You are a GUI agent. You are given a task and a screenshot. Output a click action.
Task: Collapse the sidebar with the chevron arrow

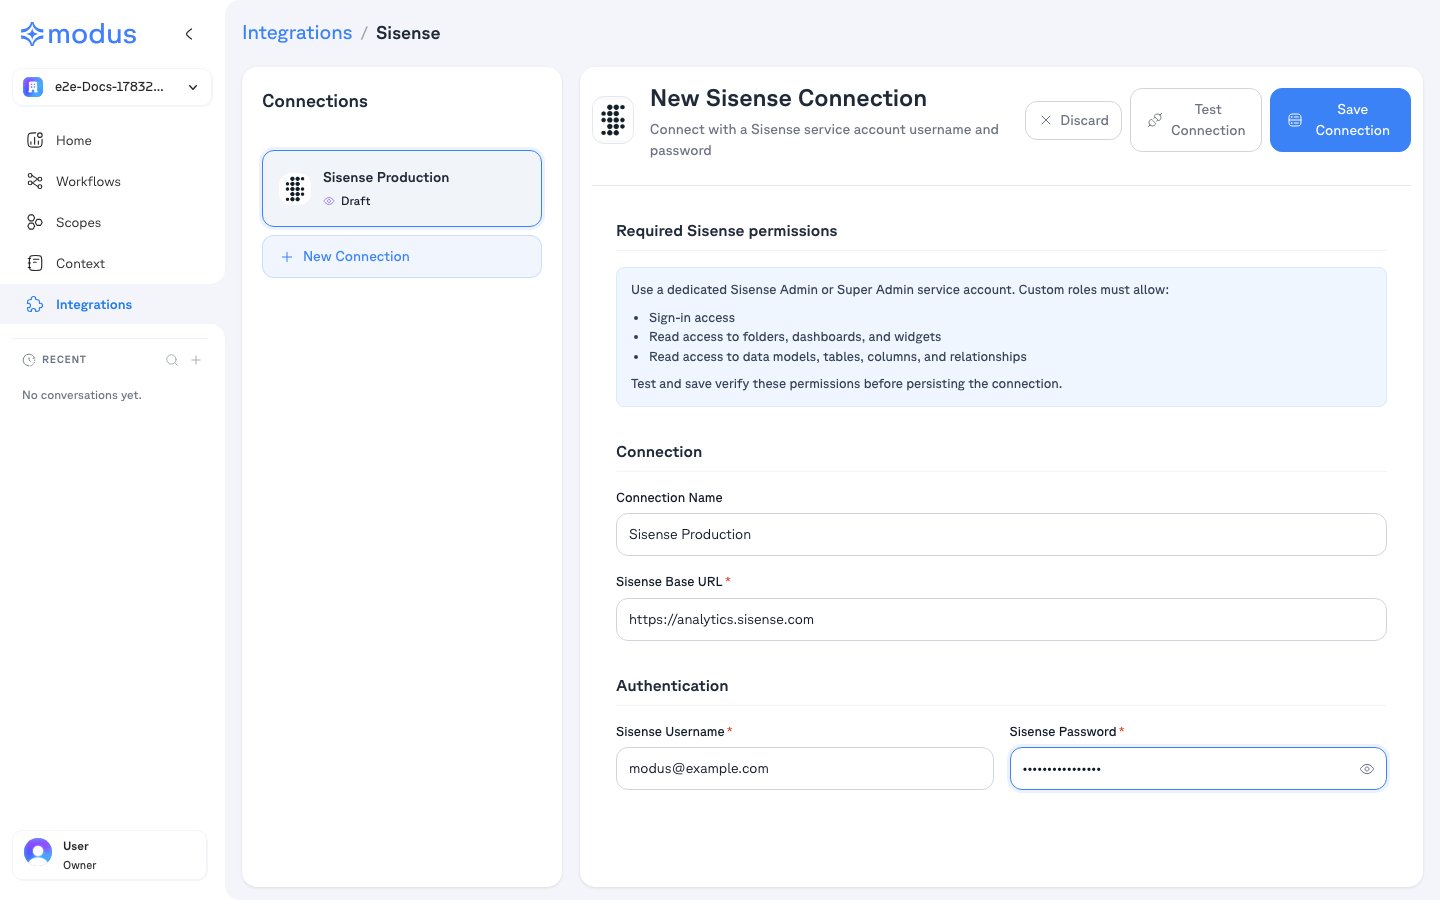pos(189,34)
